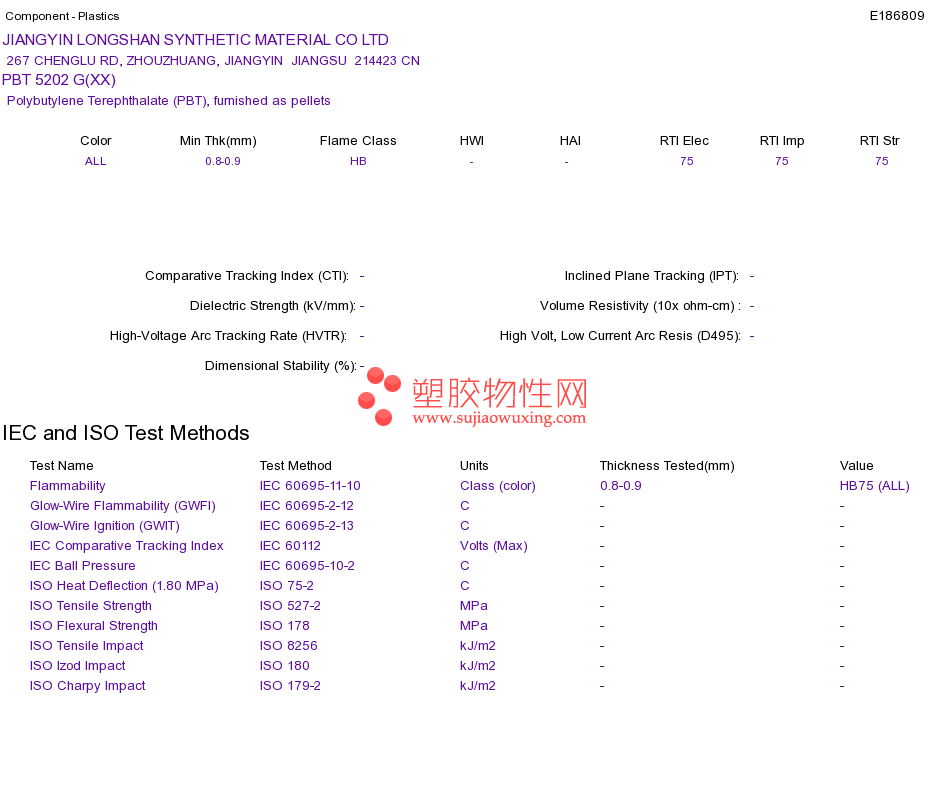Select test method IEC 60695-2-13

click(307, 525)
